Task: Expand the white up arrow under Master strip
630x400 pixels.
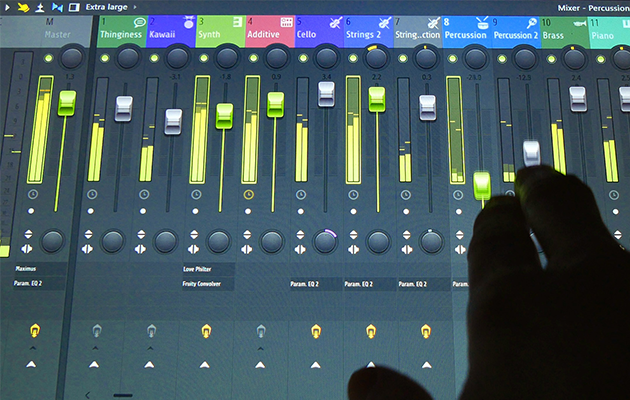Action: [33, 363]
